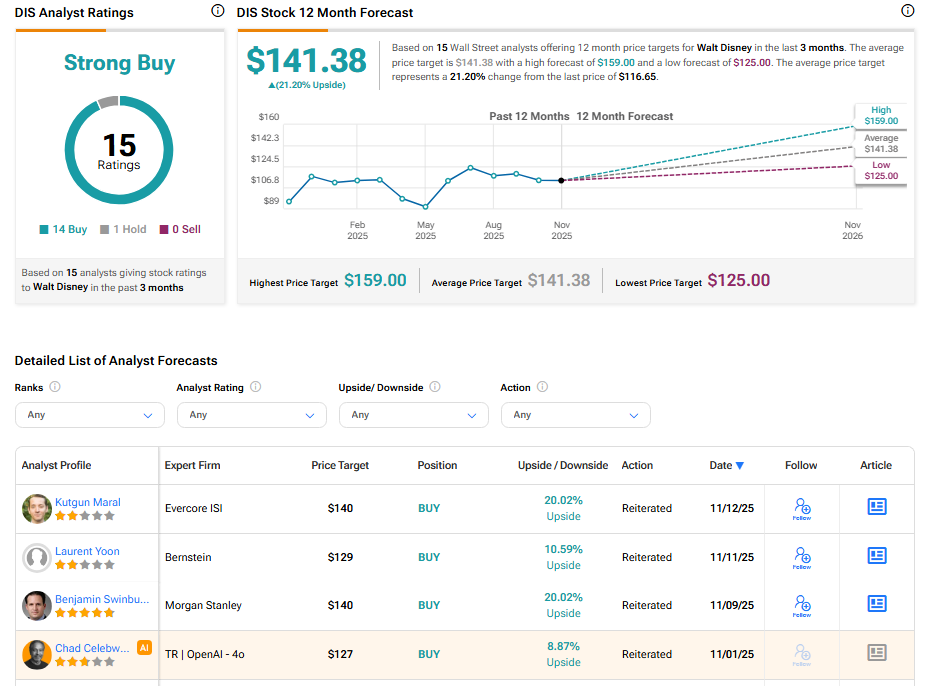Image resolution: width=929 pixels, height=686 pixels.
Task: Expand the Ranks filter dropdown
Action: (x=90, y=415)
